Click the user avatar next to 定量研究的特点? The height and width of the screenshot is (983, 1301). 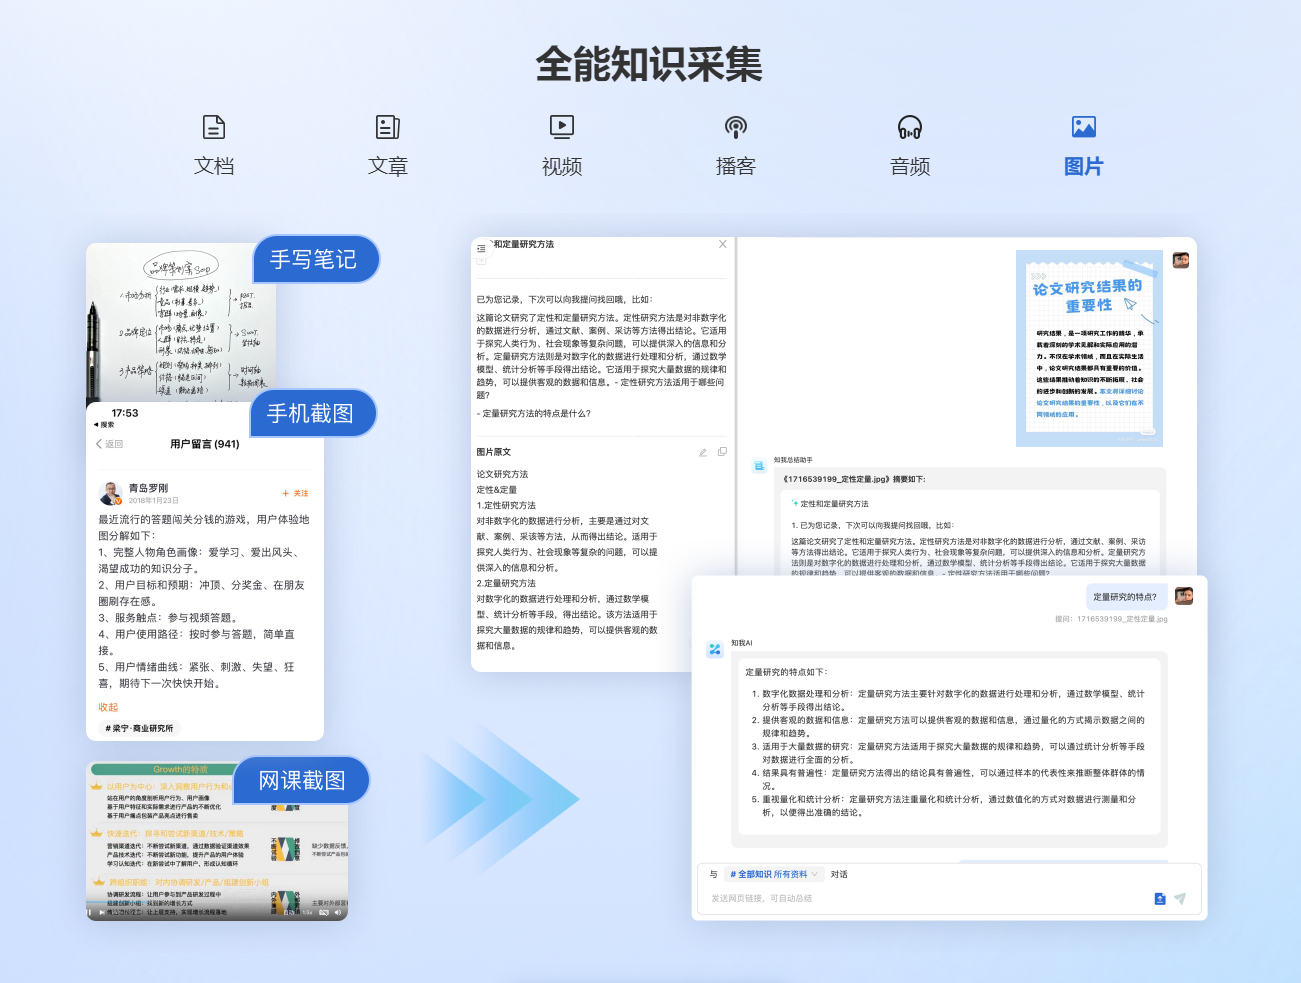(x=1184, y=596)
